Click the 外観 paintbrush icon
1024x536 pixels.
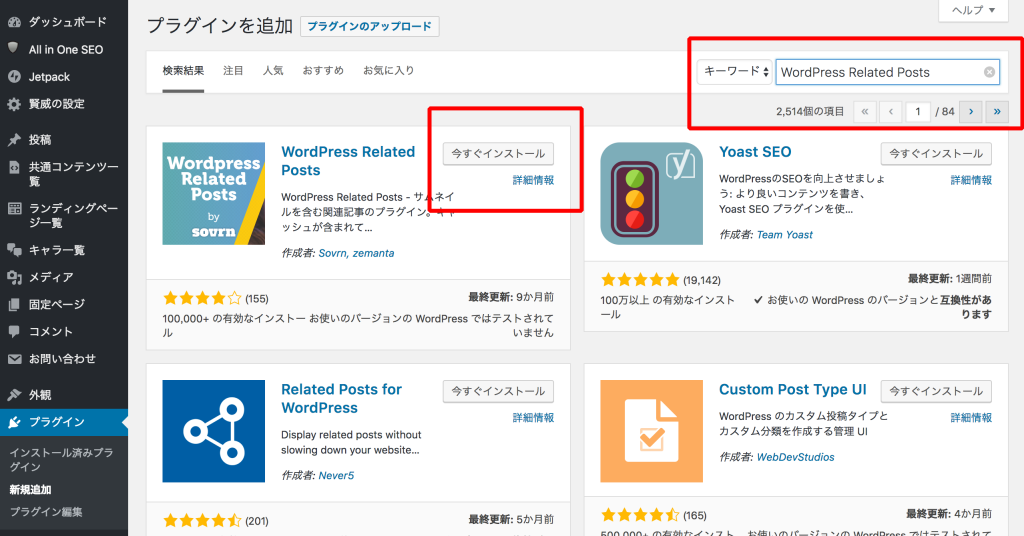[14, 395]
